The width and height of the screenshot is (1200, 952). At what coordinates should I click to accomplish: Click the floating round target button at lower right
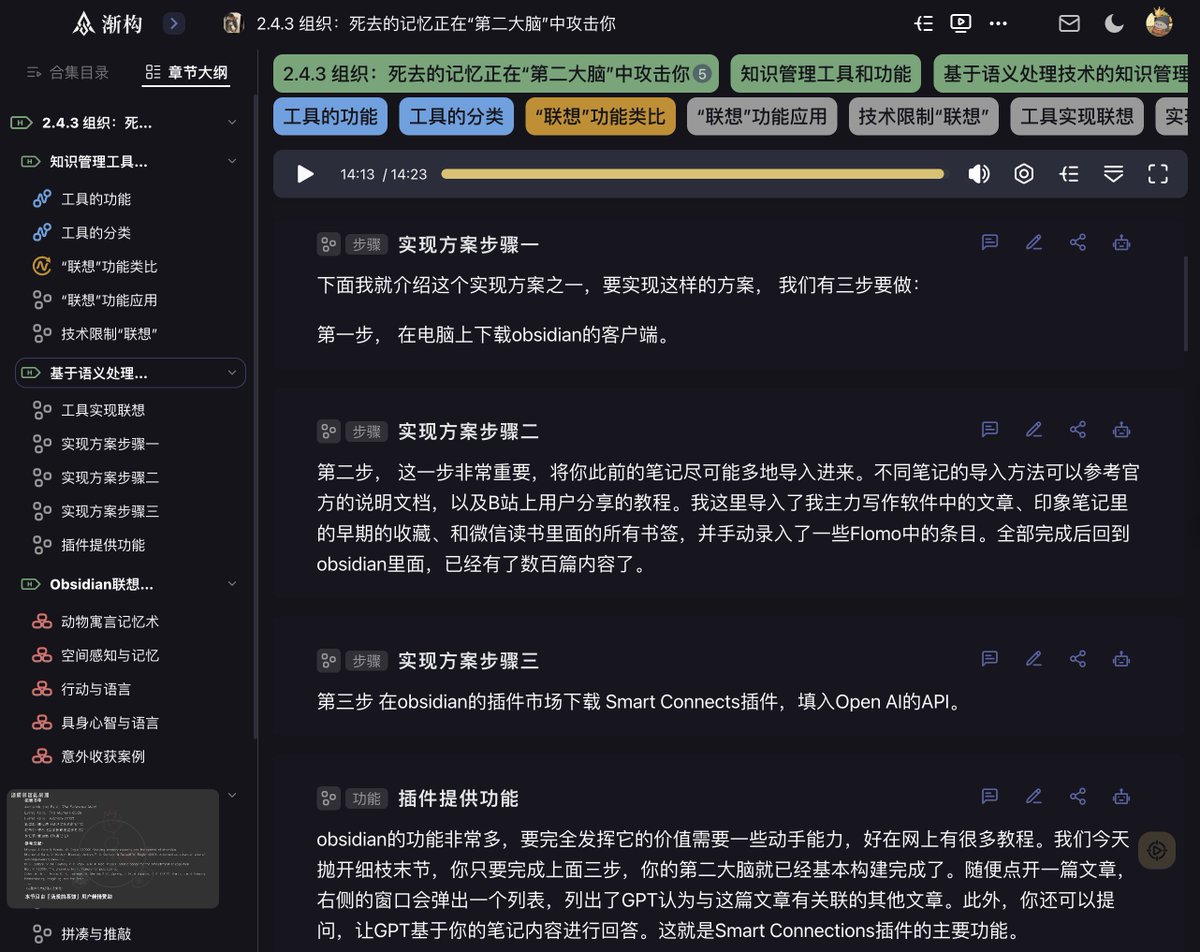coord(1157,850)
